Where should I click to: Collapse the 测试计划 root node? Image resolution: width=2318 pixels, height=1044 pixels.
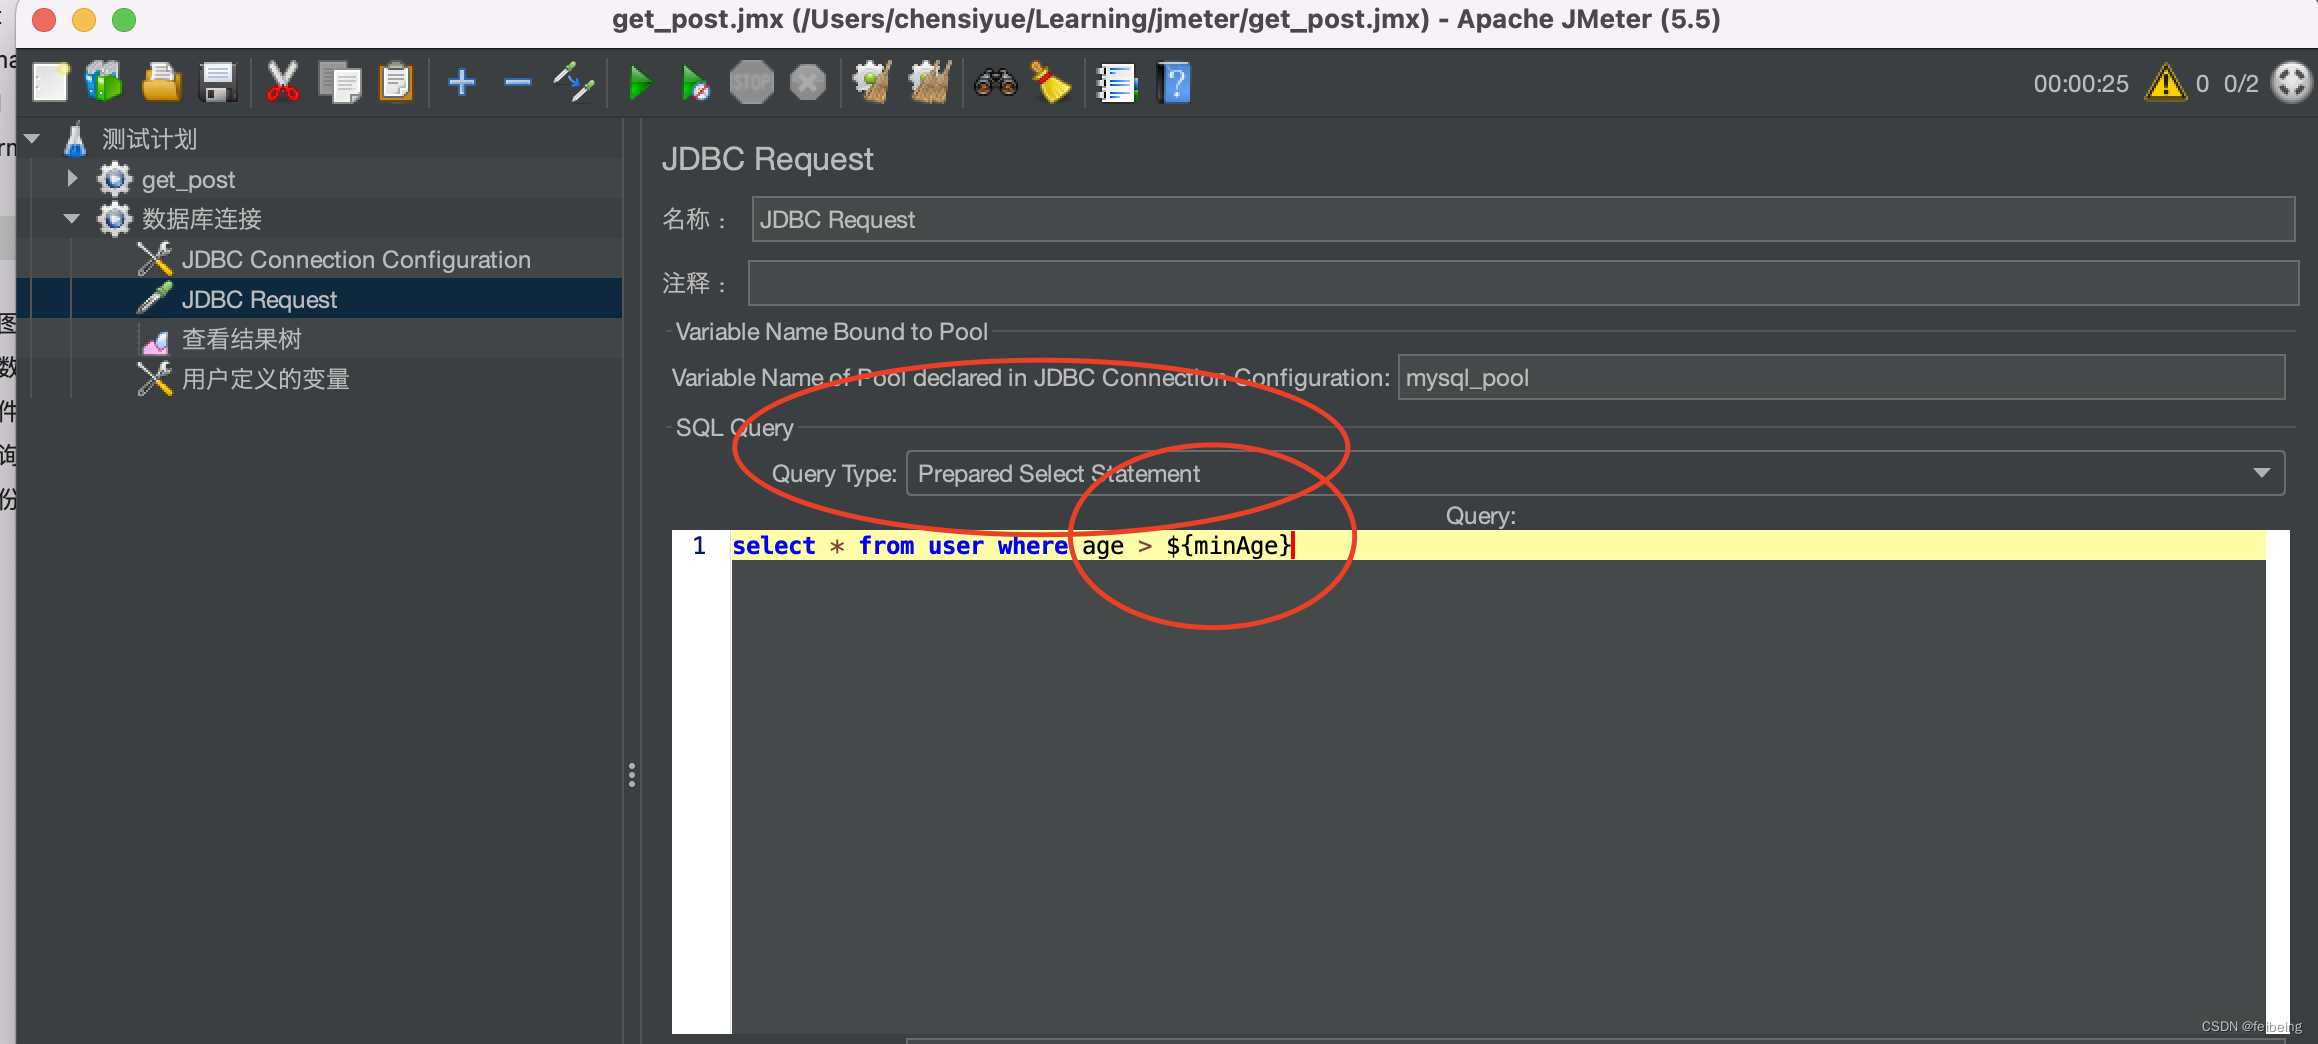pyautogui.click(x=32, y=138)
